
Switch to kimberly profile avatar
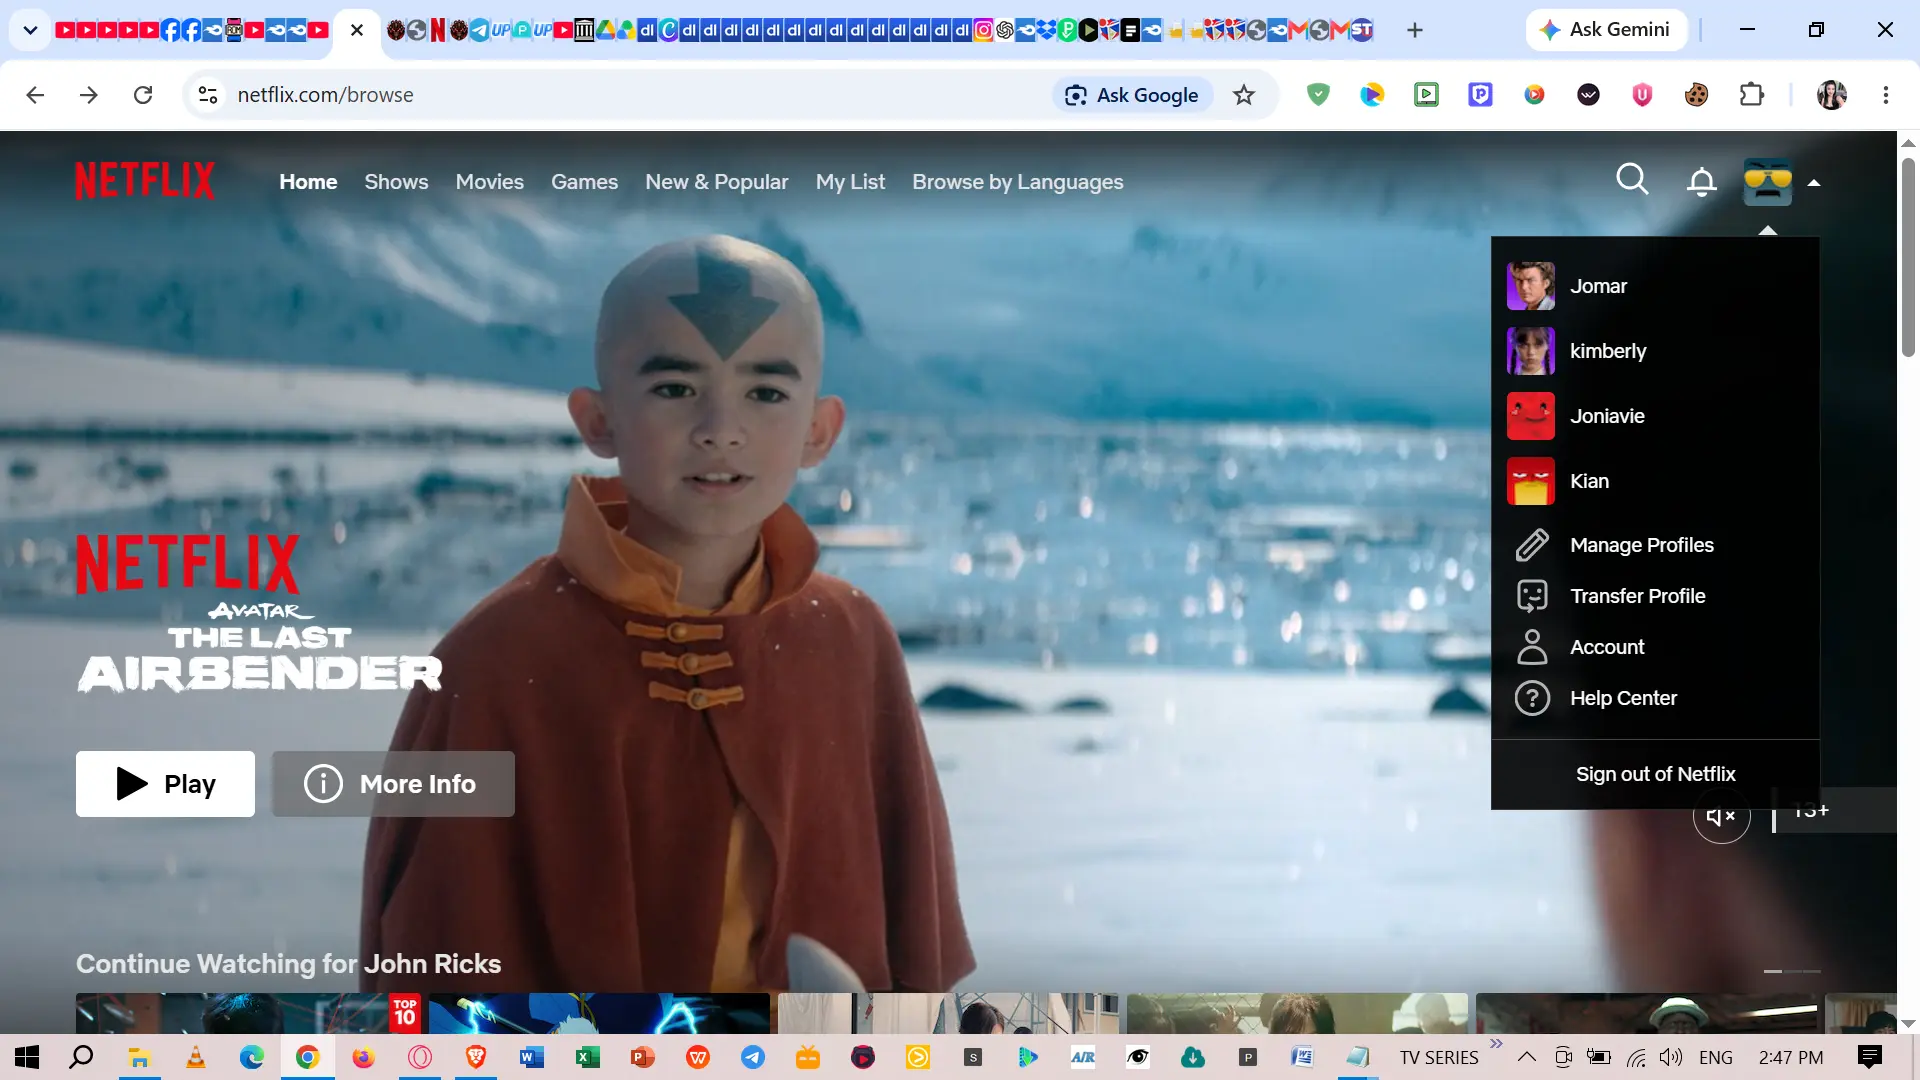1530,351
